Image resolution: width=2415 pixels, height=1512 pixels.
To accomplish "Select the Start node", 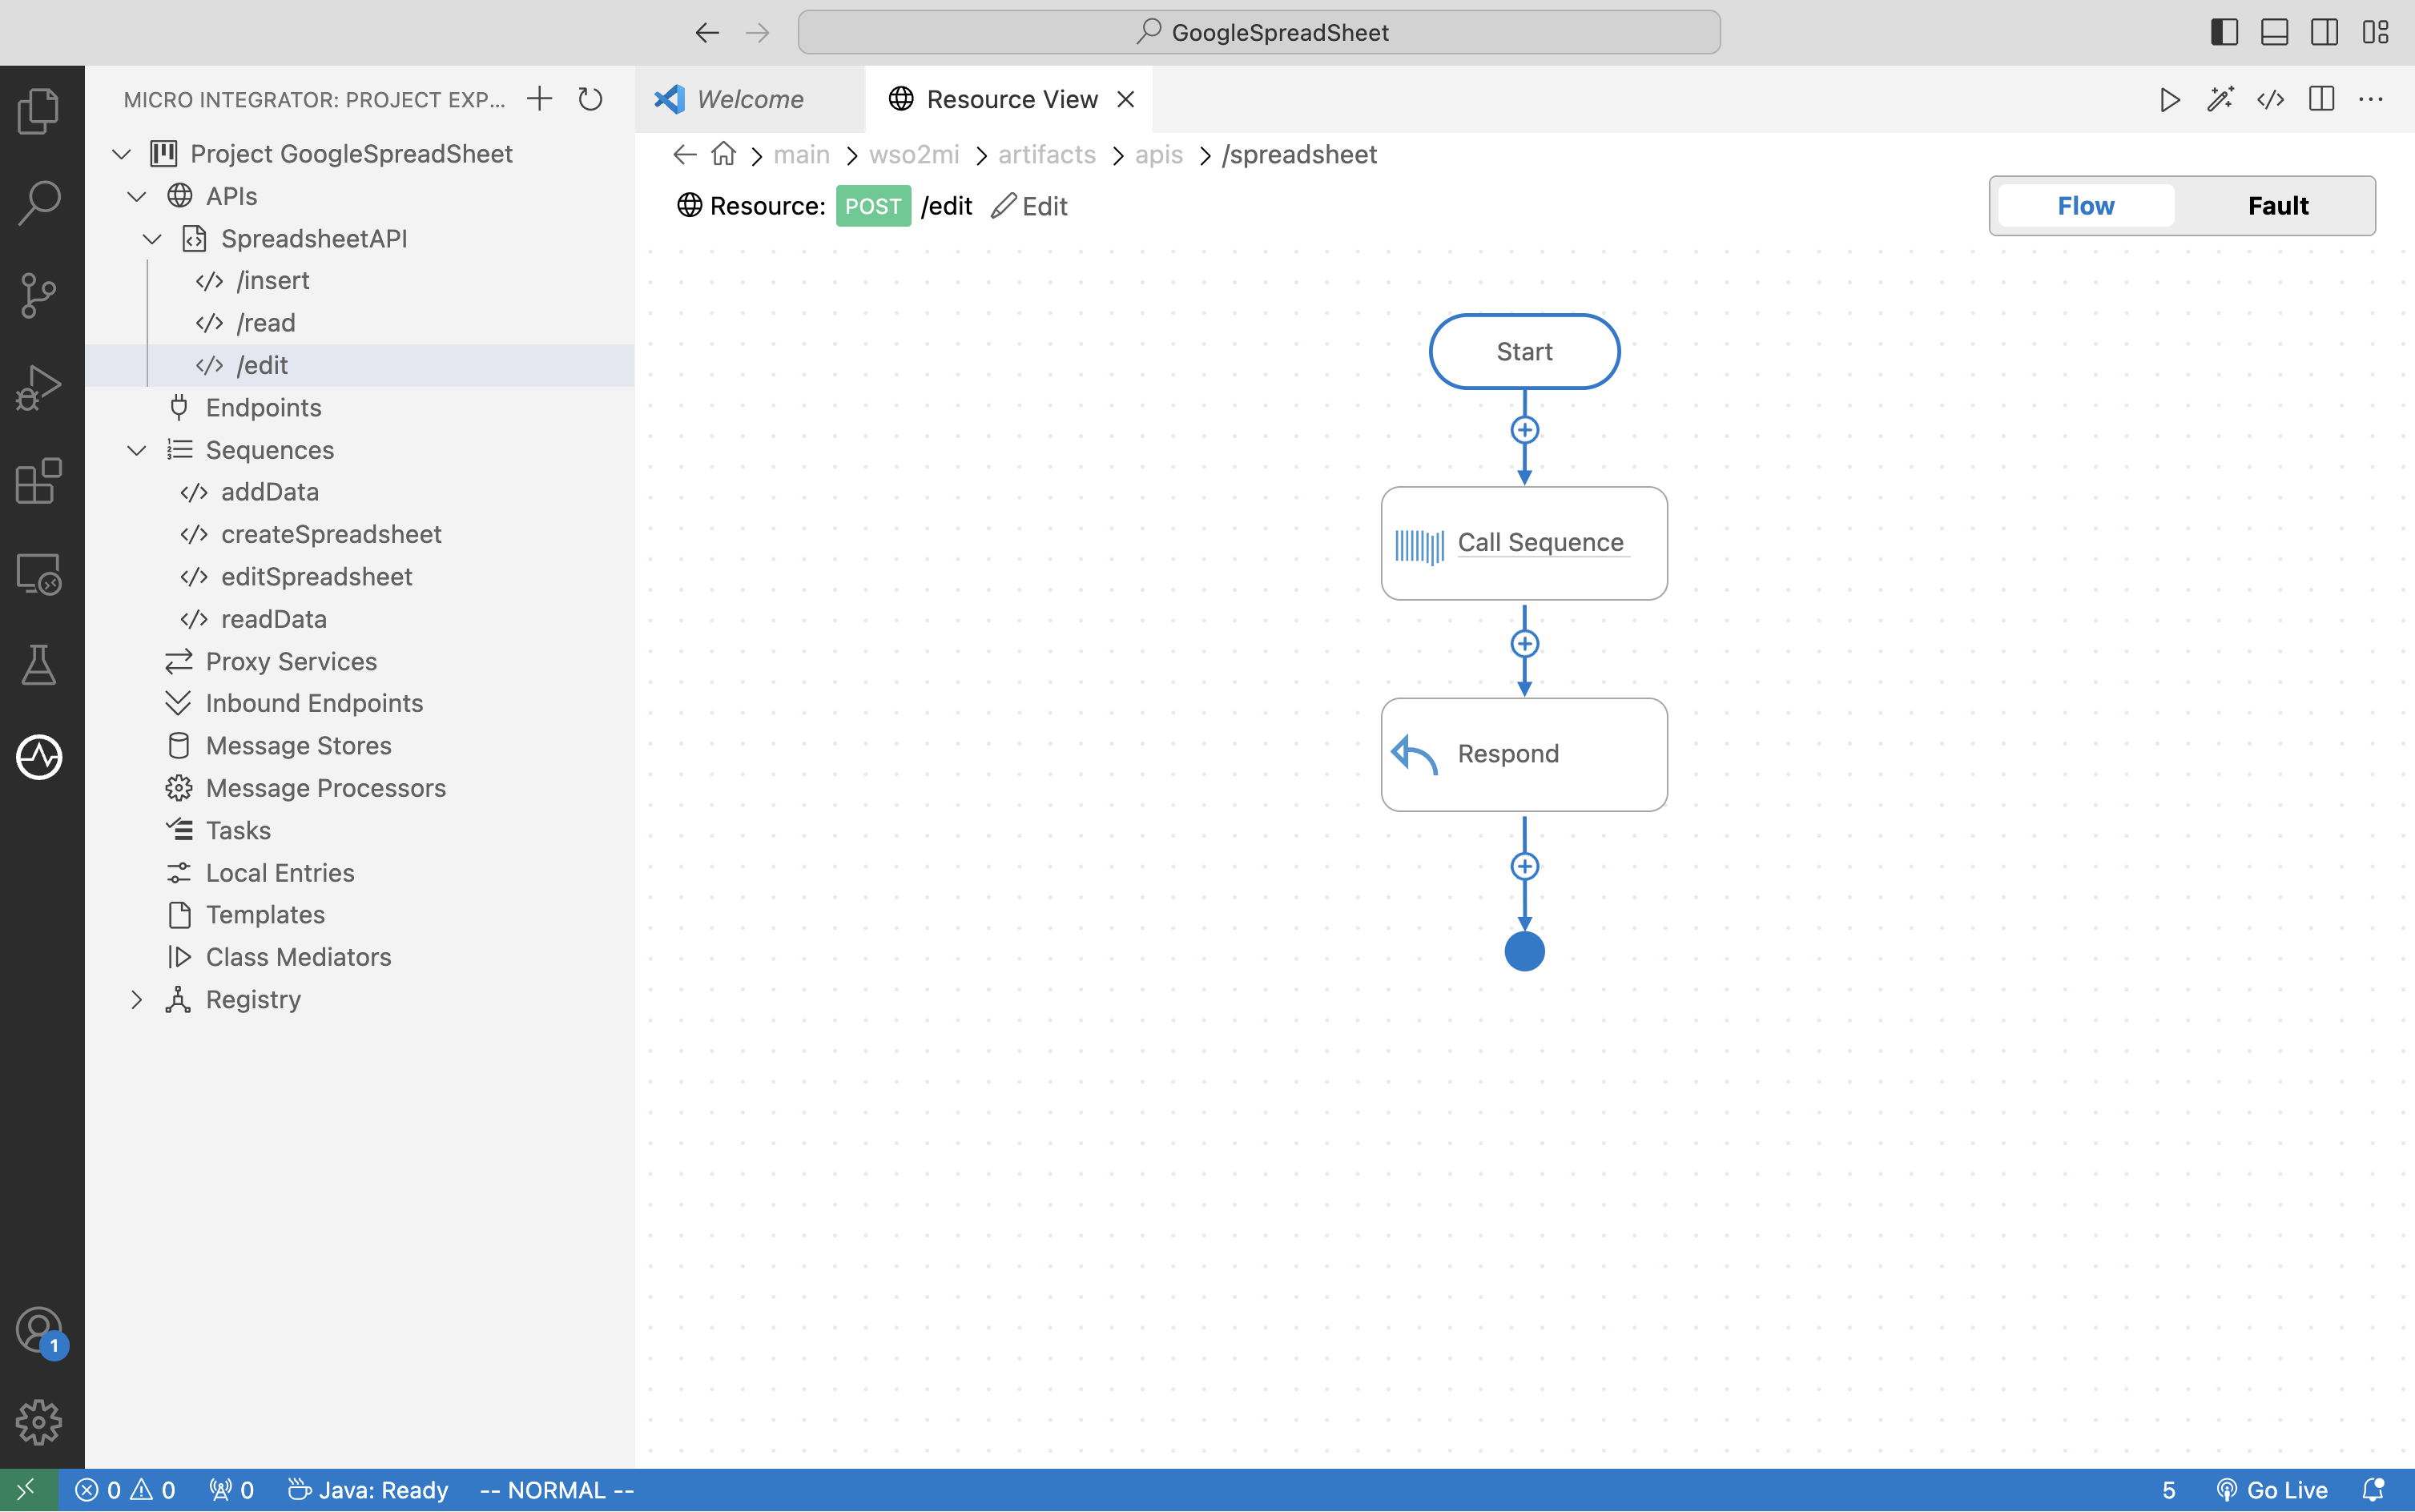I will pyautogui.click(x=1524, y=352).
